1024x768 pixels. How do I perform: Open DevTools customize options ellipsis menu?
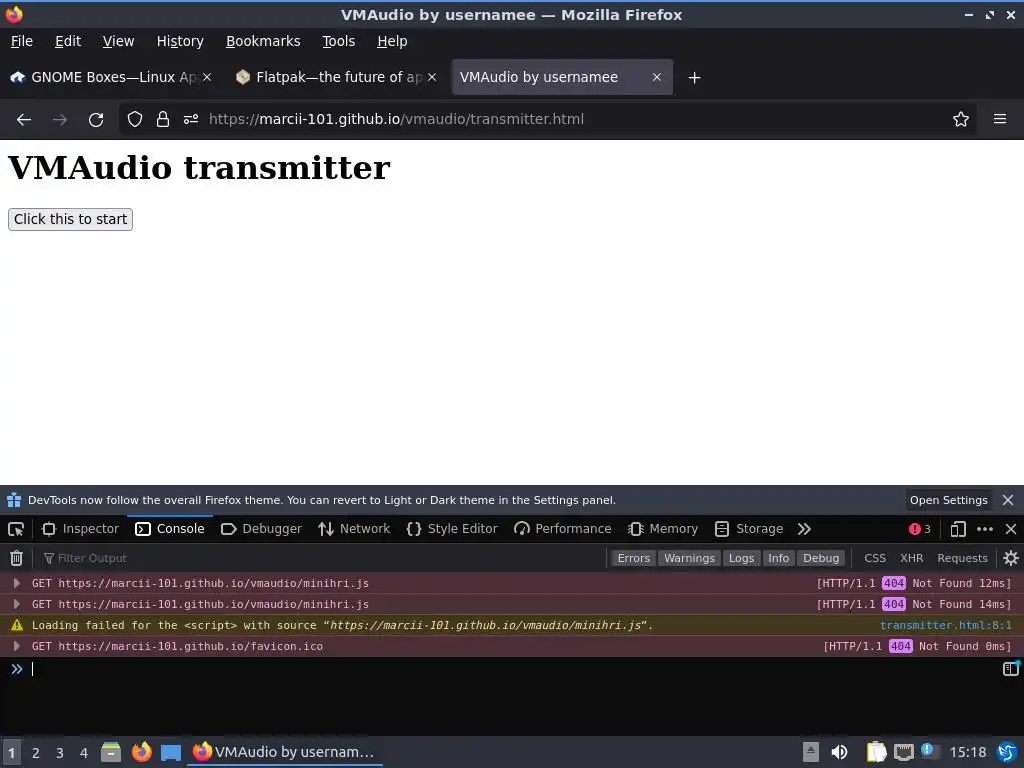[985, 529]
